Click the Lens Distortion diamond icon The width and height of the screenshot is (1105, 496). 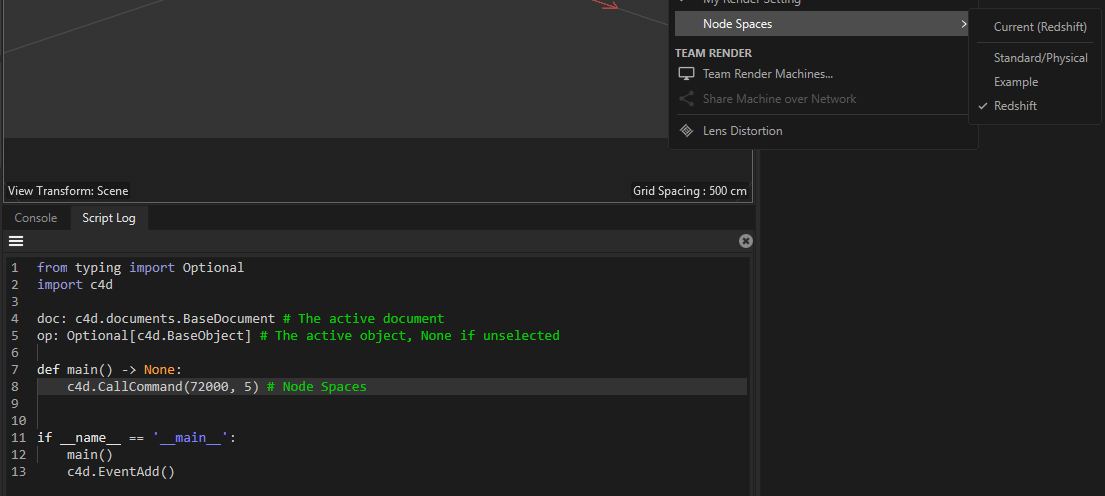click(686, 131)
